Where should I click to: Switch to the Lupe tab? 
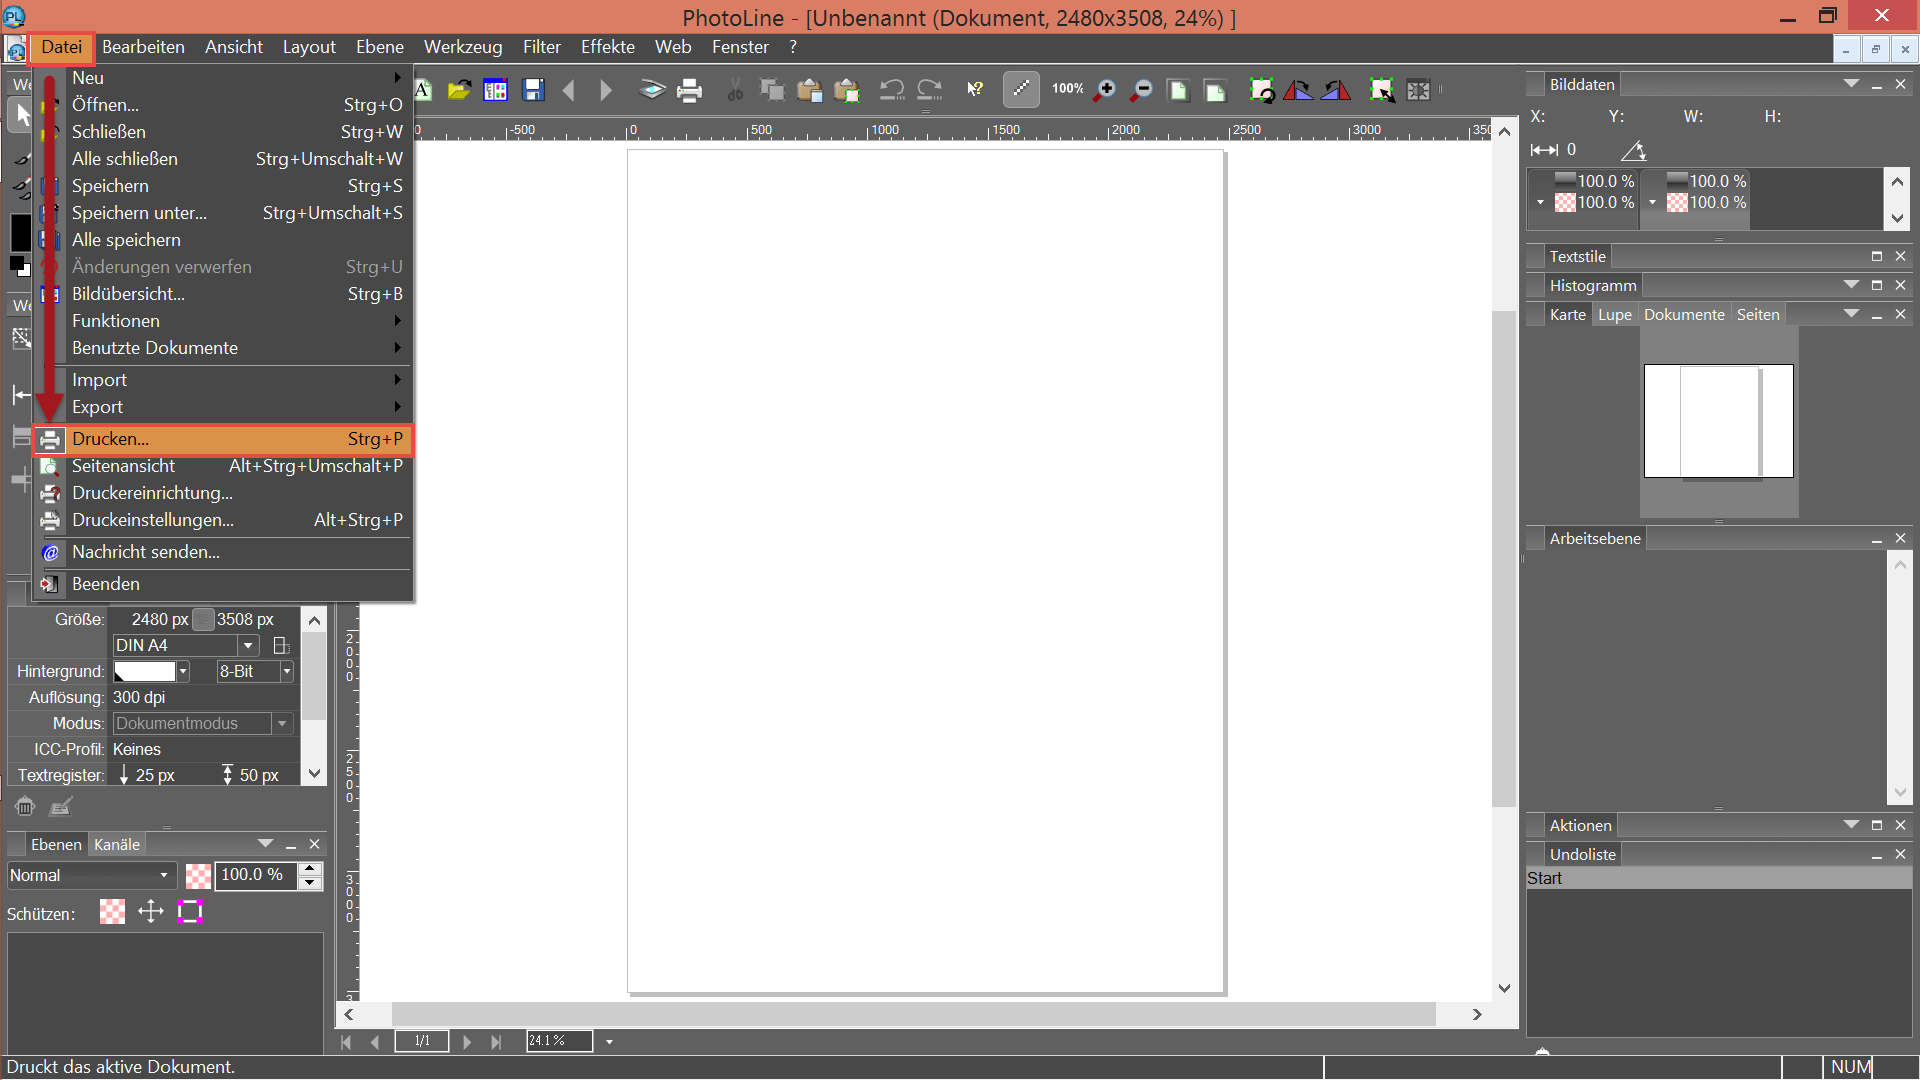tap(1614, 314)
